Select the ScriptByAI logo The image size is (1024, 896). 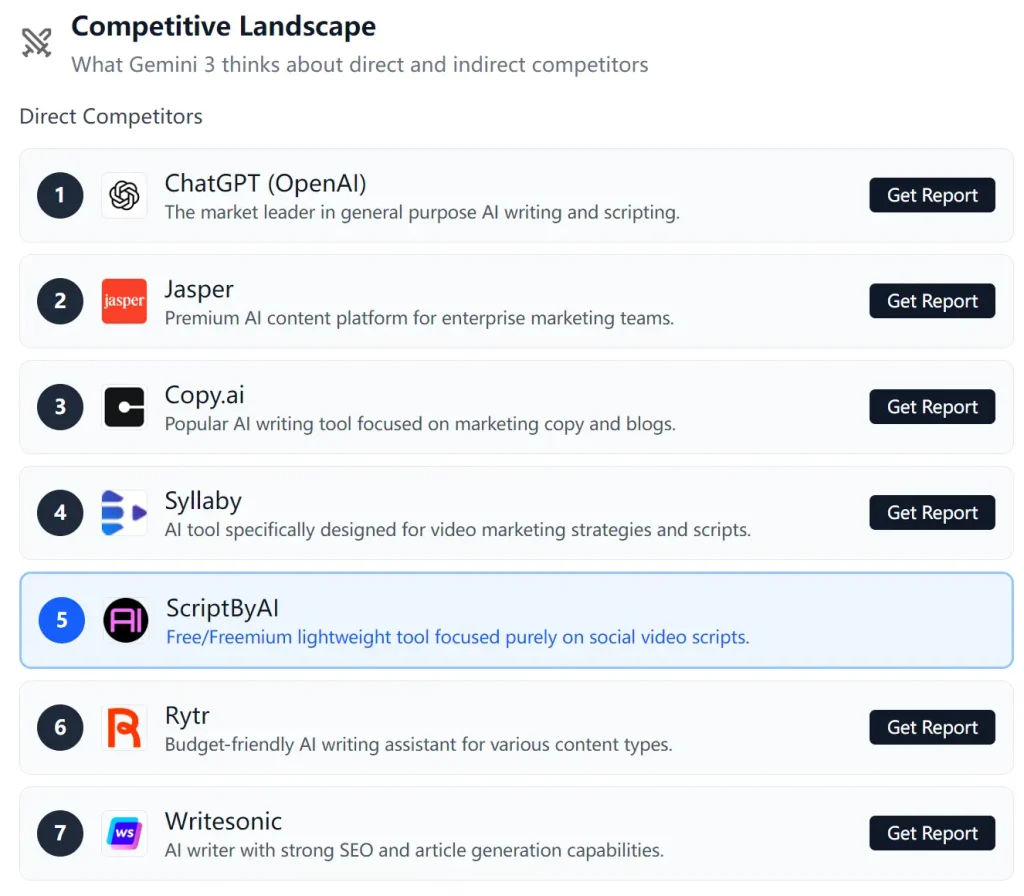[x=124, y=621]
